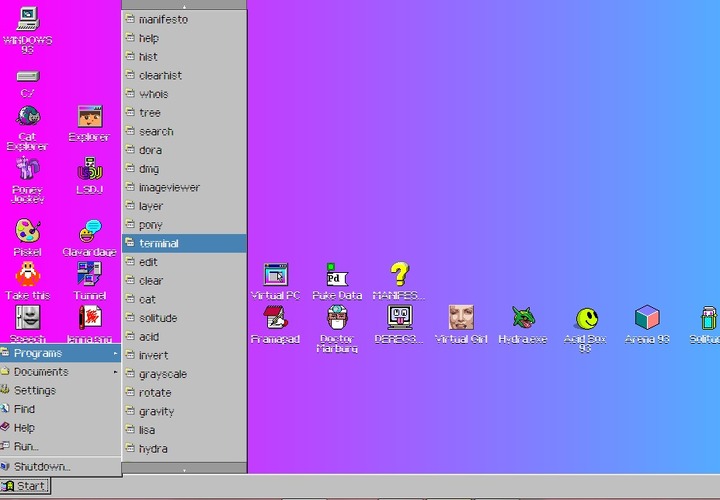Select help in the programs list
Screen dimensions: 720x500
[184, 38]
